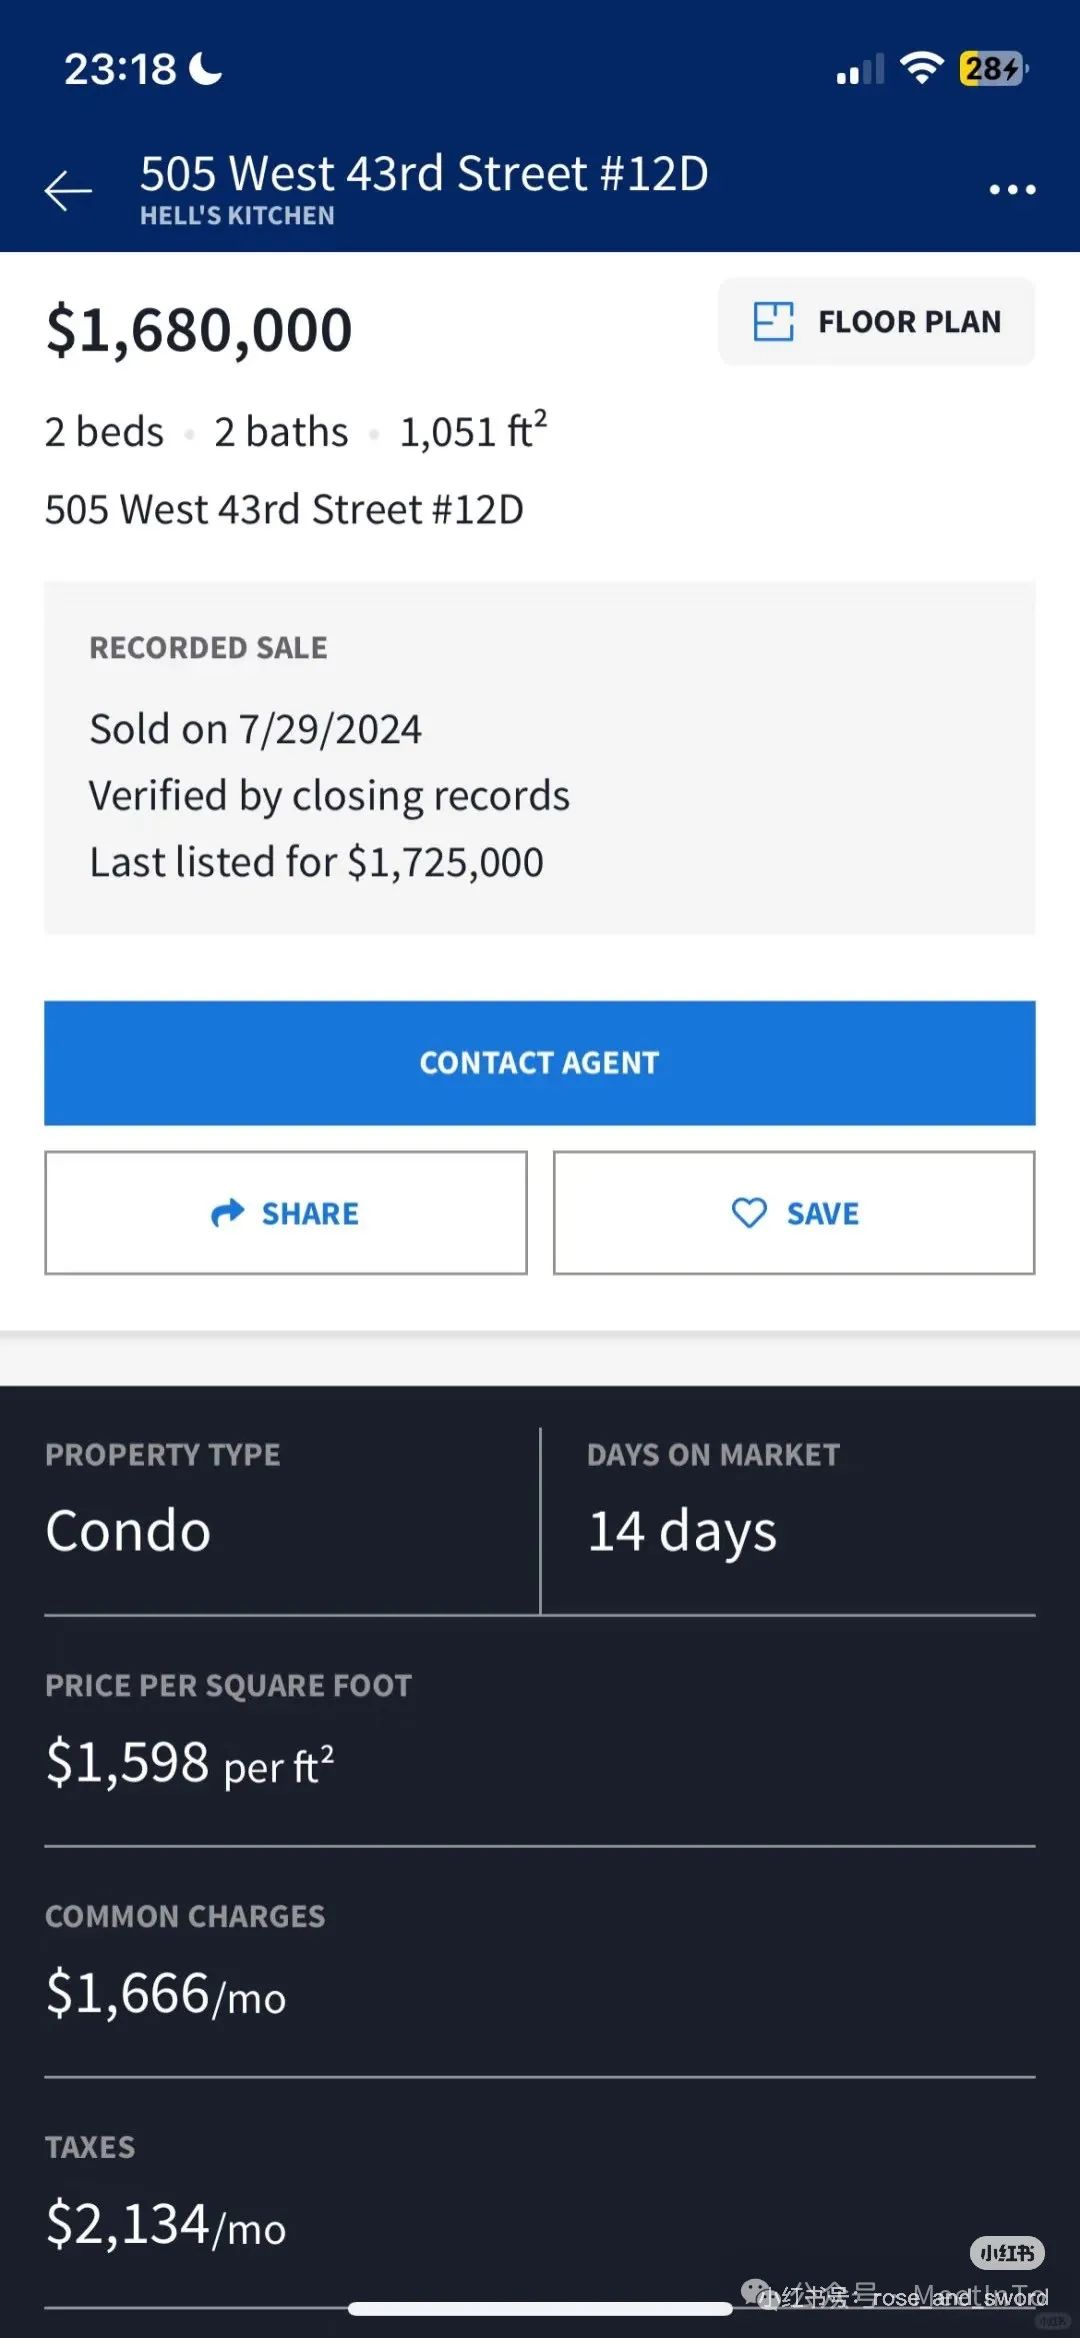Tap the Days on Market value

pos(682,1531)
